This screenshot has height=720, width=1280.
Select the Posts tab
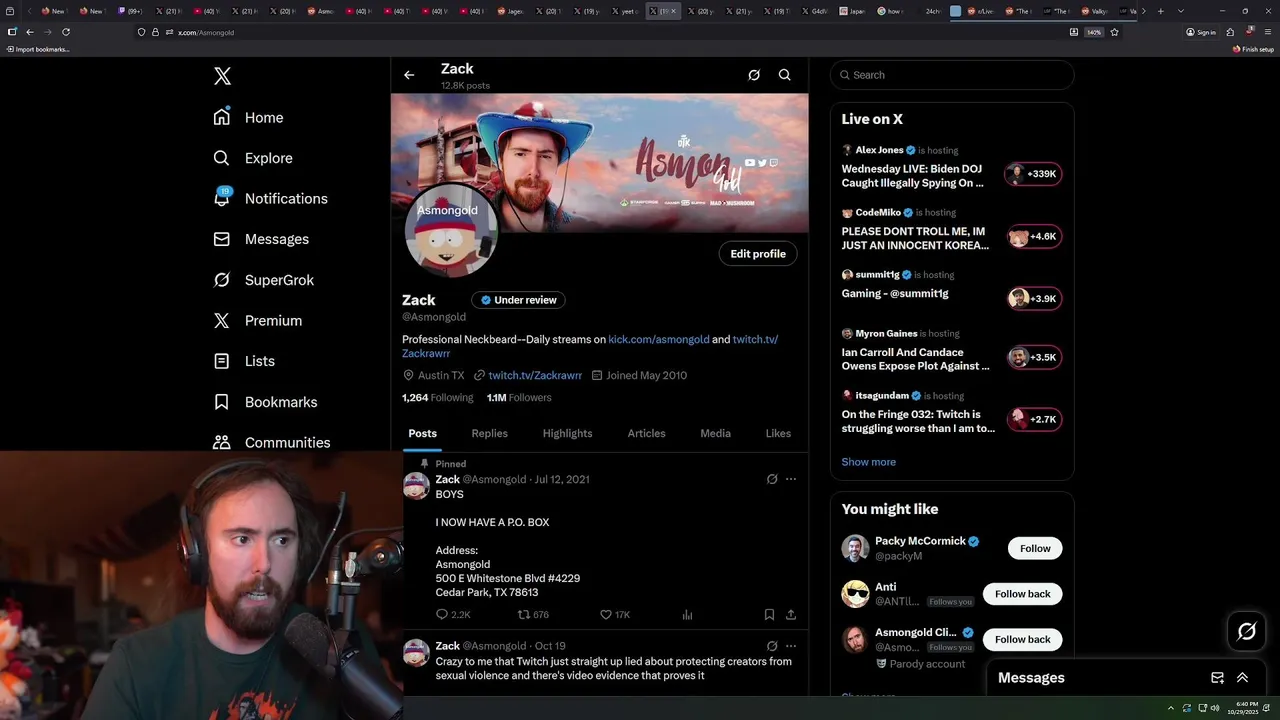click(x=422, y=433)
